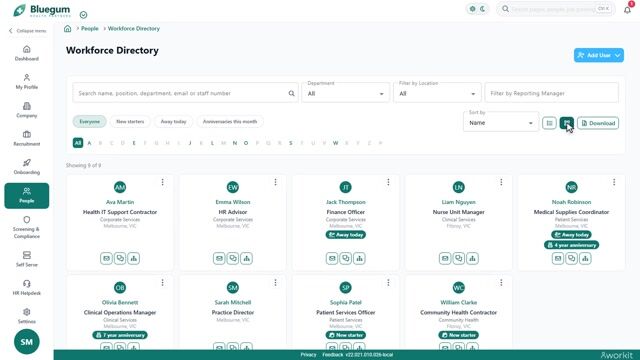640x360 pixels.
Task: Email Liam Nguyen via envelope icon
Action: pos(445,258)
